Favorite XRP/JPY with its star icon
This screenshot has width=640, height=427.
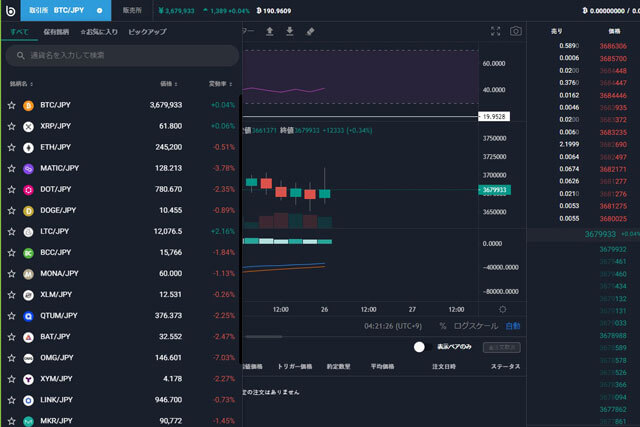coord(12,126)
